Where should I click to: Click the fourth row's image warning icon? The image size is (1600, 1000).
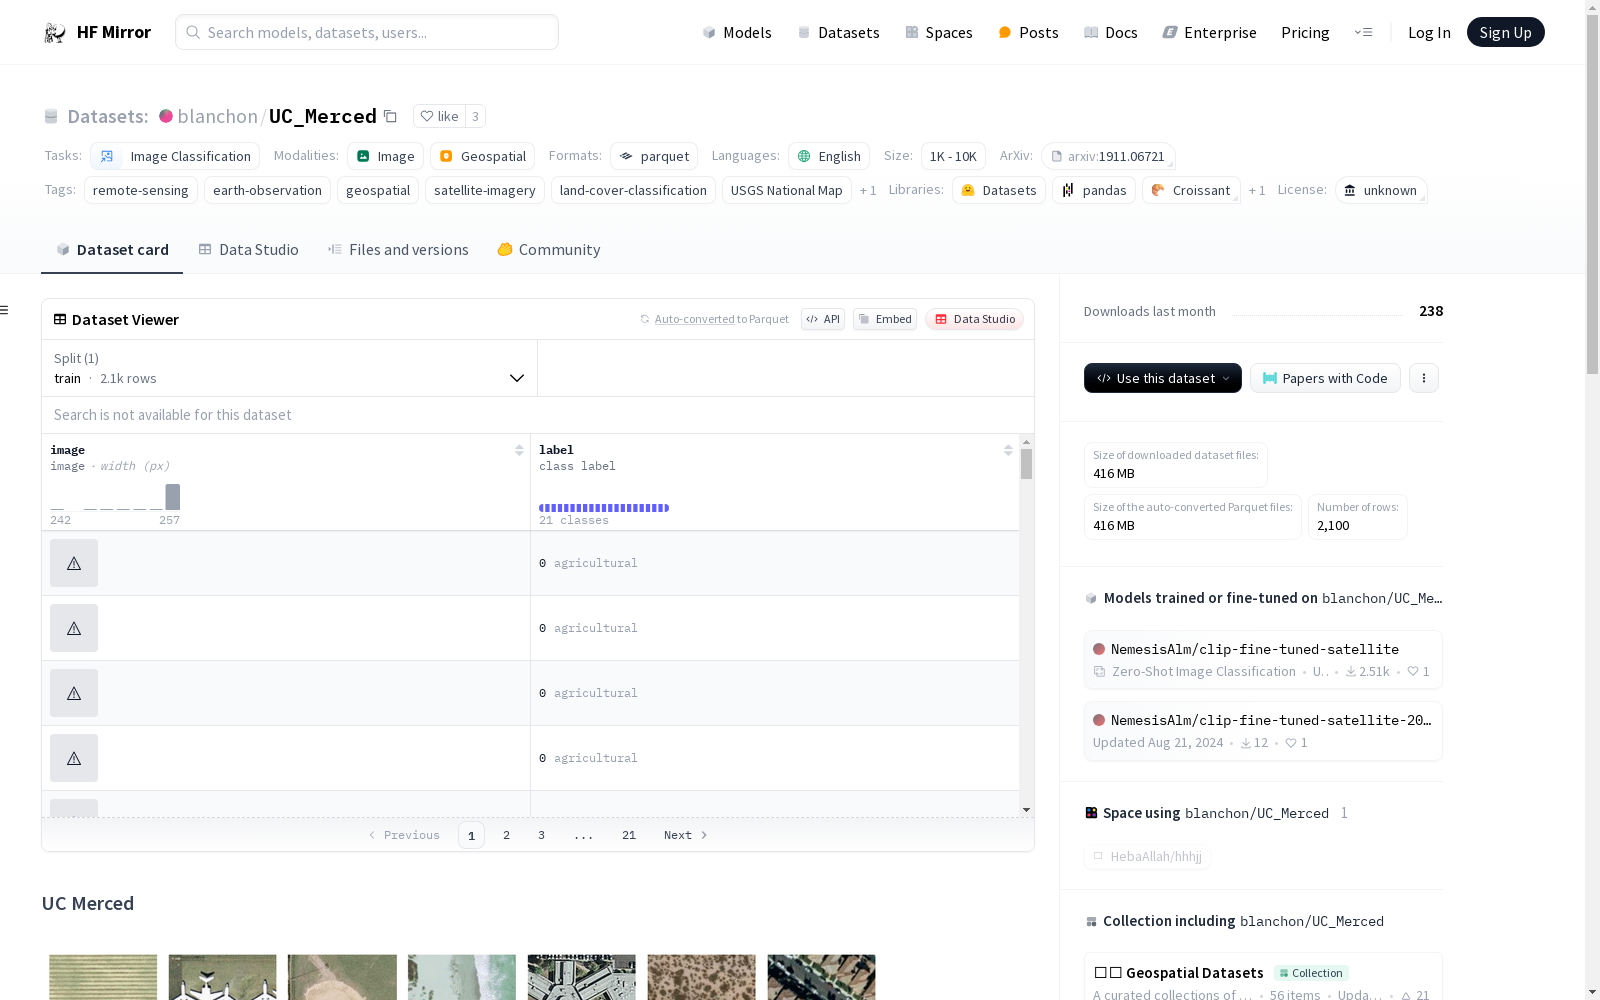(x=74, y=758)
